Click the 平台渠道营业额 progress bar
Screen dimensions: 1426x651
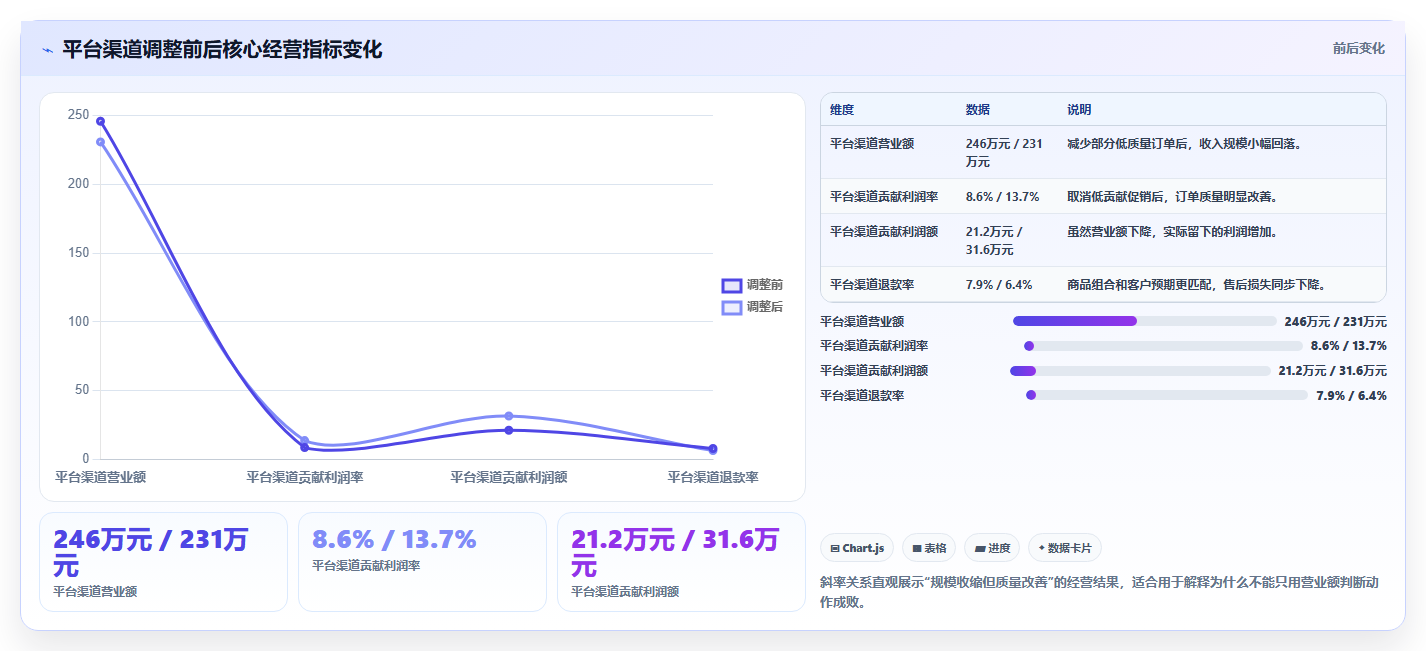[1144, 321]
